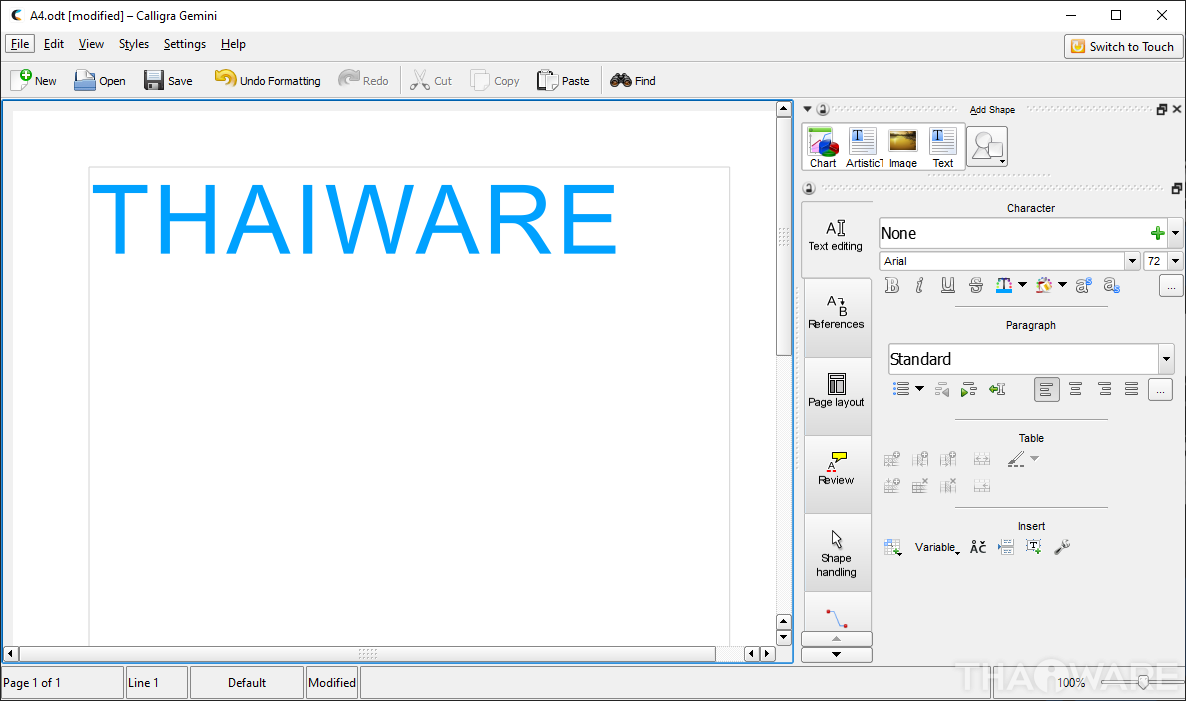Open background color dropdown arrow
The width and height of the screenshot is (1186, 701).
(x=1062, y=285)
